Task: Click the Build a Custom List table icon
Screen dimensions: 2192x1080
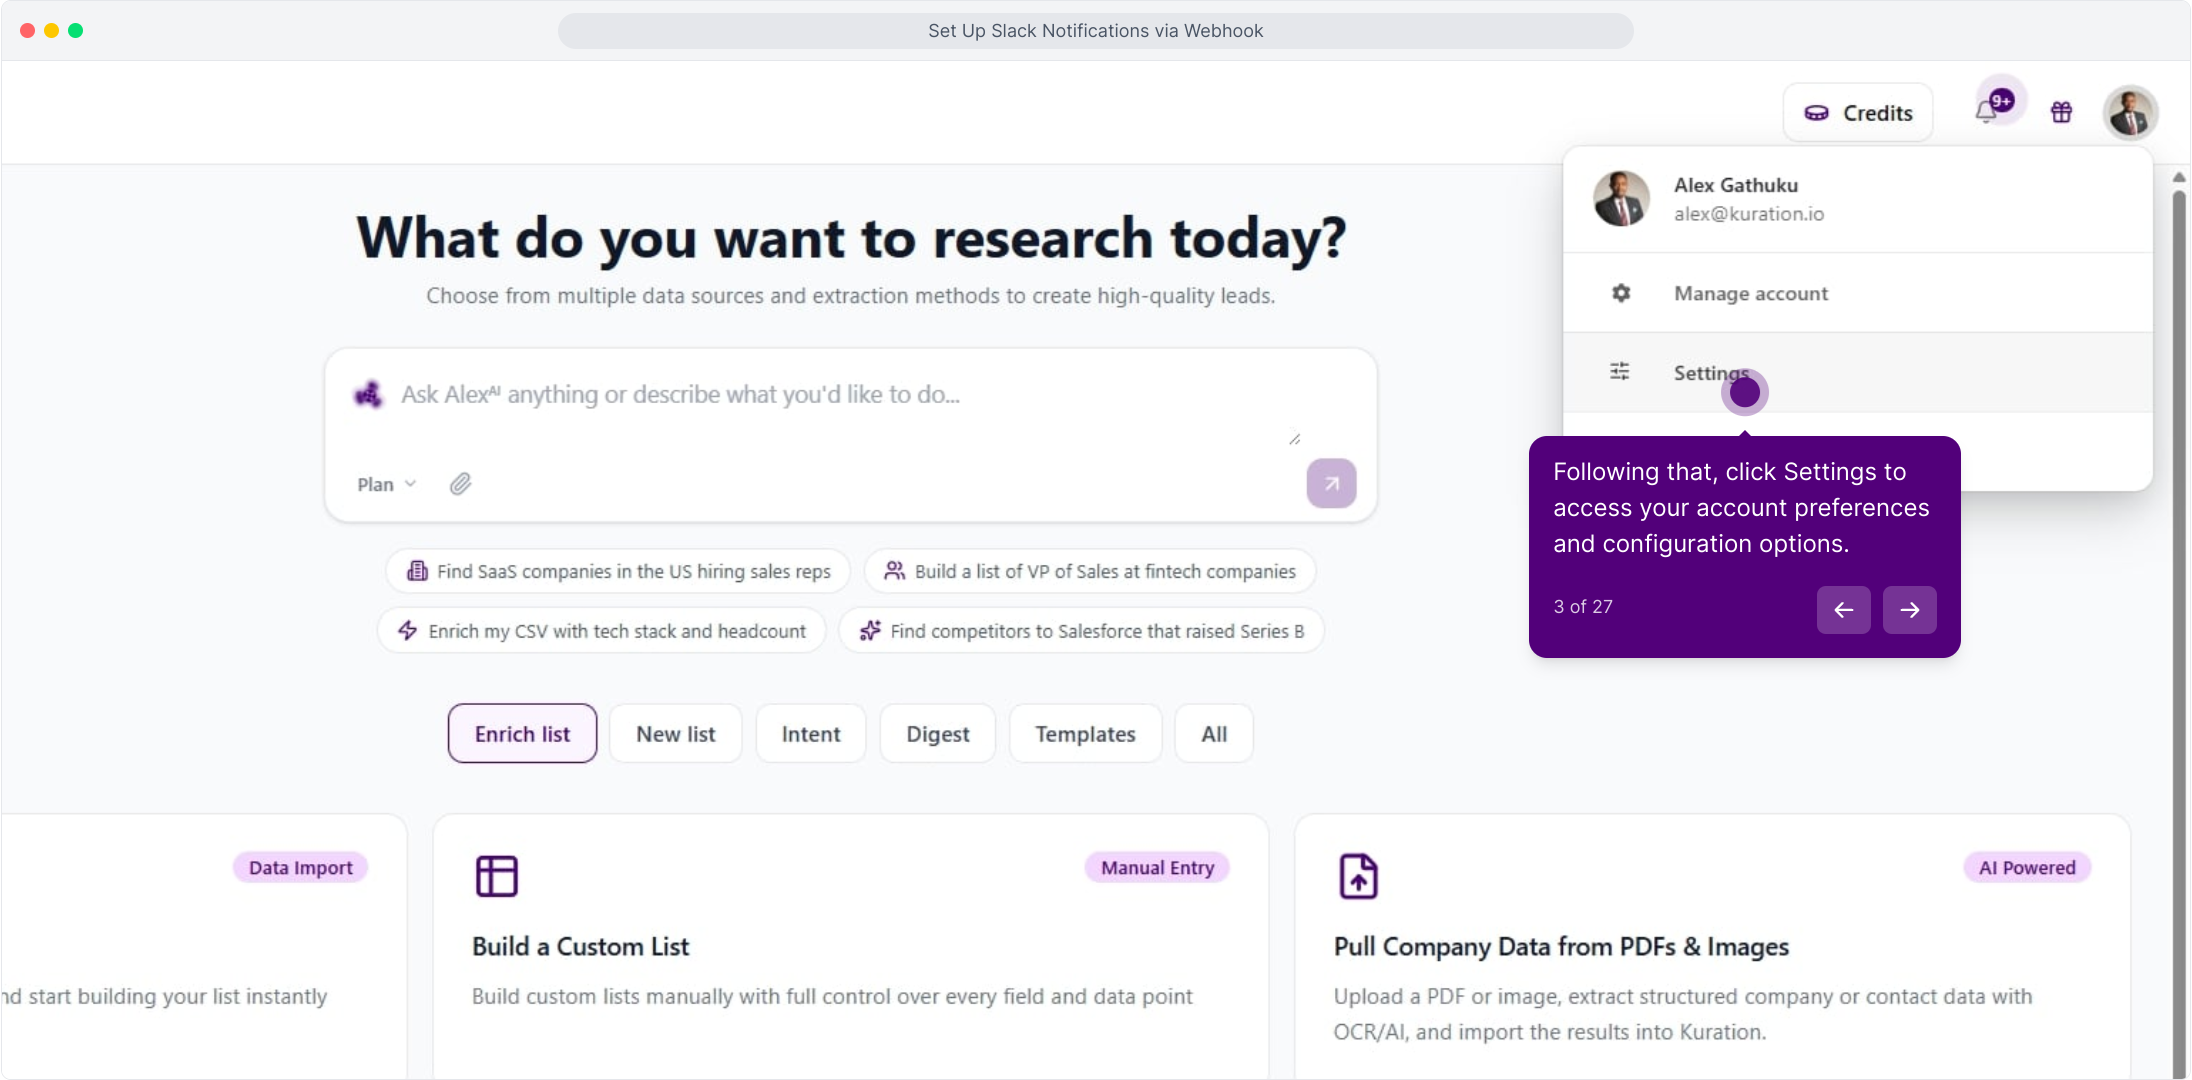Action: point(496,876)
